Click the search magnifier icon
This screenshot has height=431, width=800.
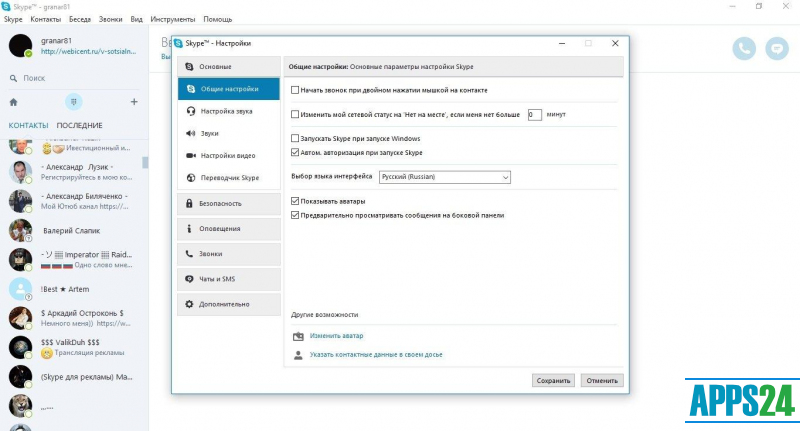coord(13,77)
